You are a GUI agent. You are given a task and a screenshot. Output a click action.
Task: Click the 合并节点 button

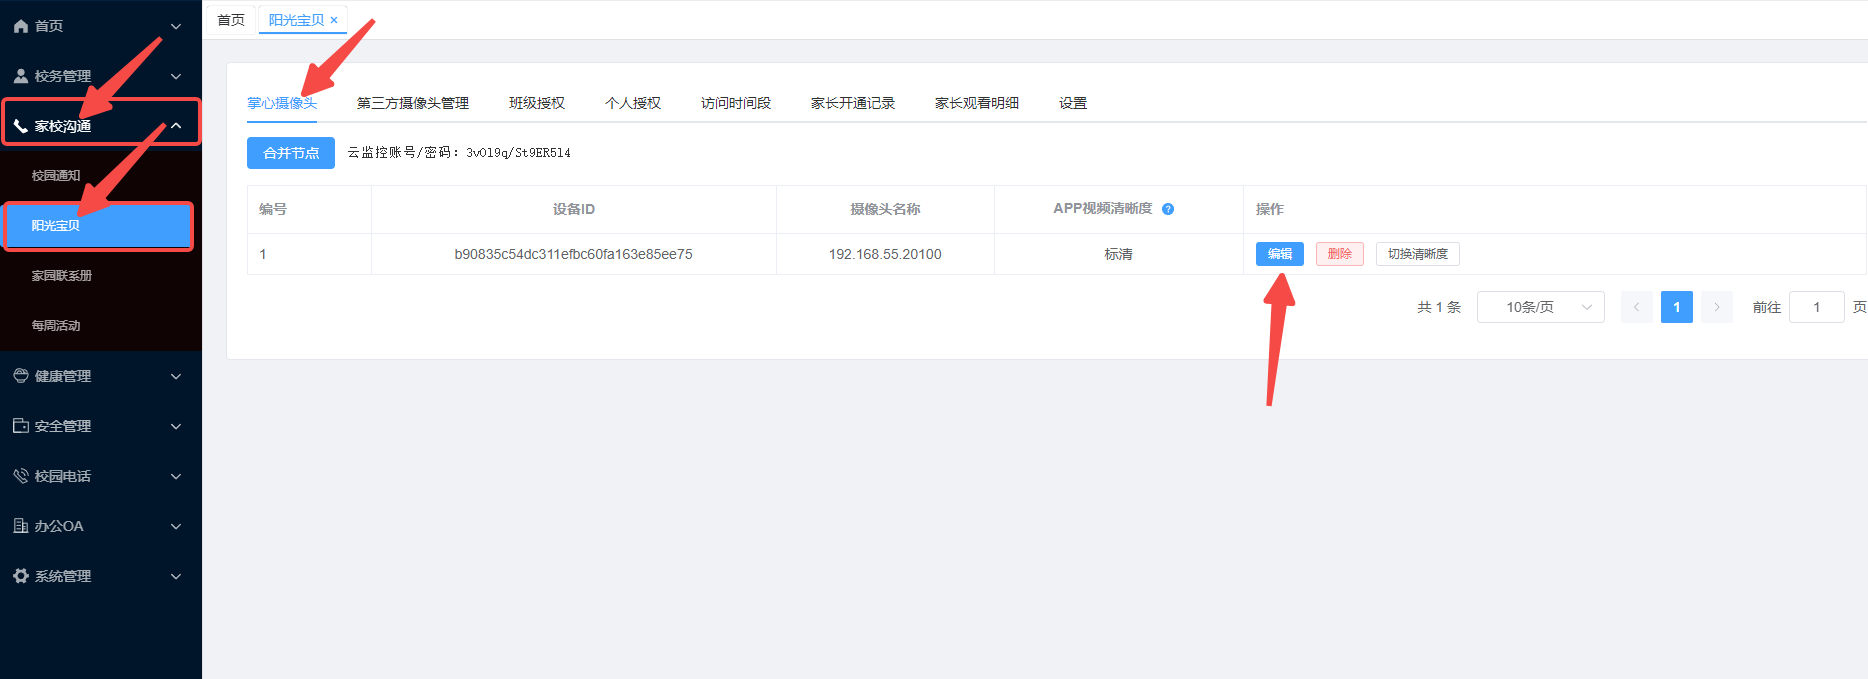coord(291,153)
